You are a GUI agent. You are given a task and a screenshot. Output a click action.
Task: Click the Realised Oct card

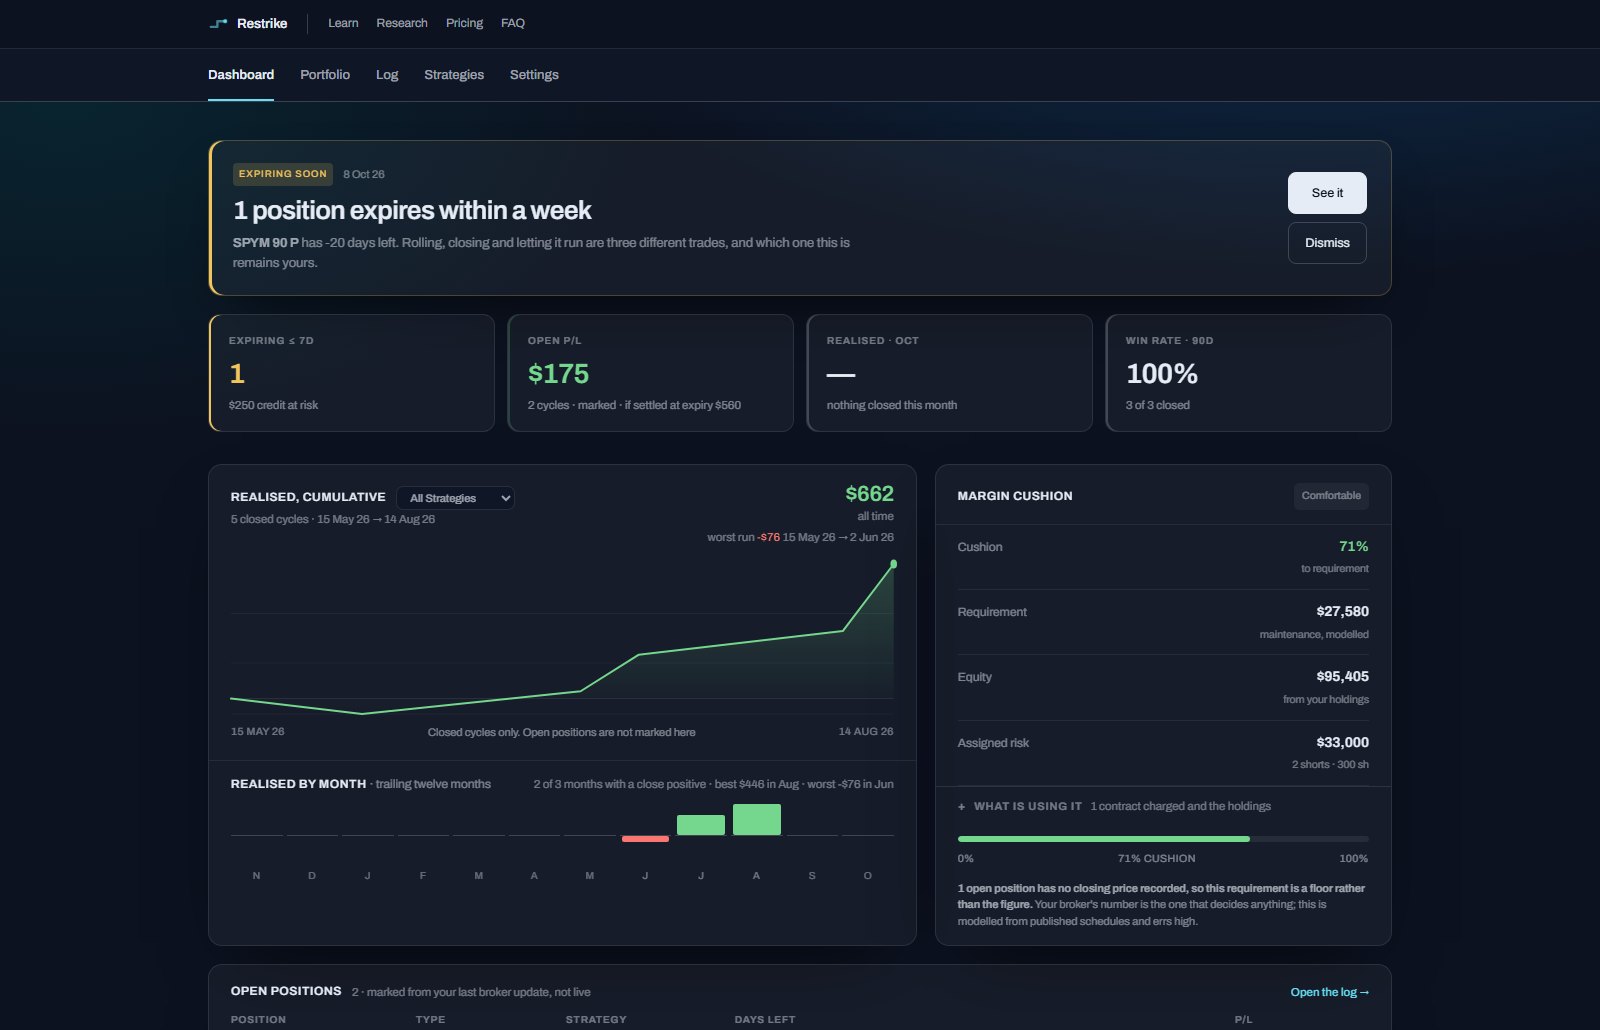pos(950,373)
